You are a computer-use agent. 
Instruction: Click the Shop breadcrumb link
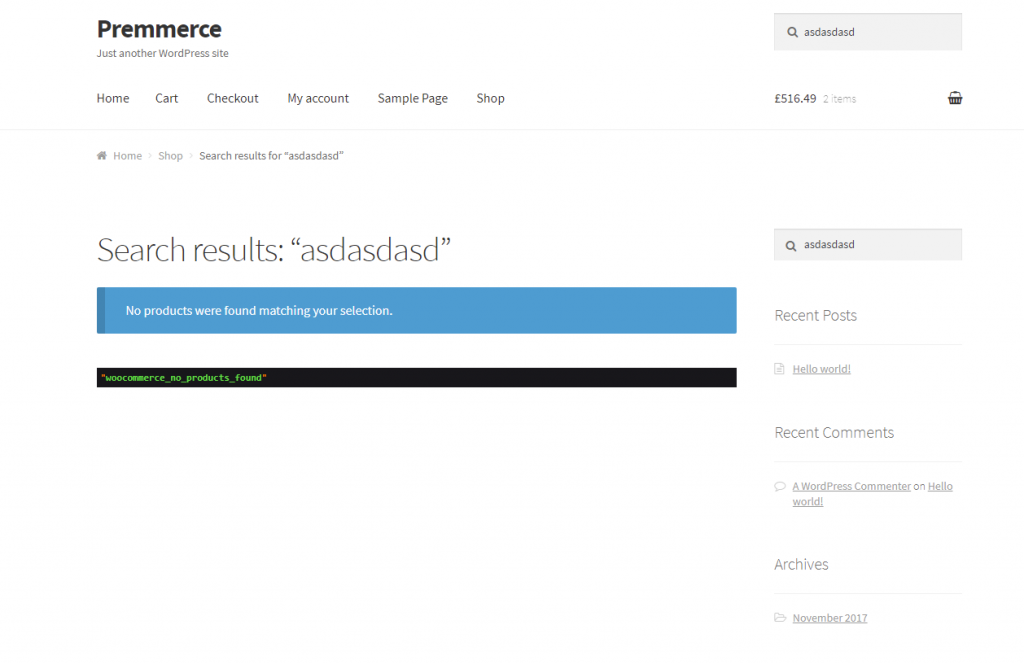coord(170,155)
